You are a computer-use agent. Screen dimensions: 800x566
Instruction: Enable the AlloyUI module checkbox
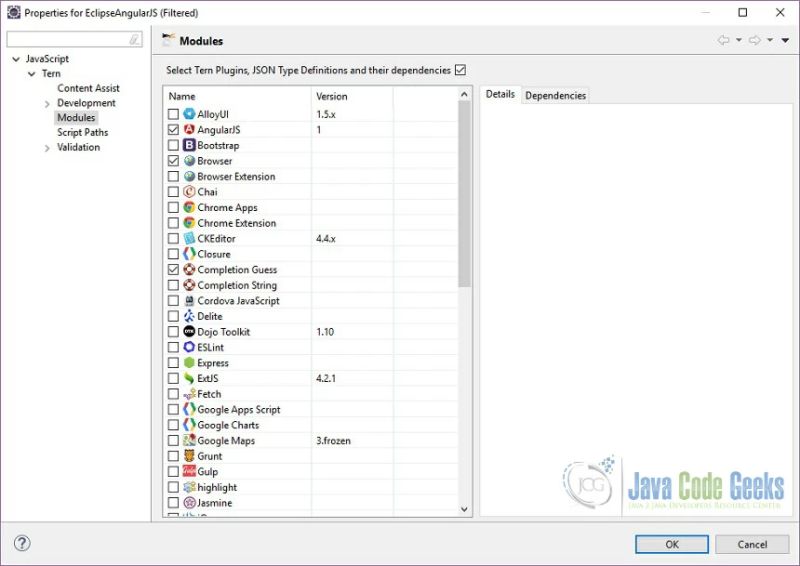click(x=173, y=114)
